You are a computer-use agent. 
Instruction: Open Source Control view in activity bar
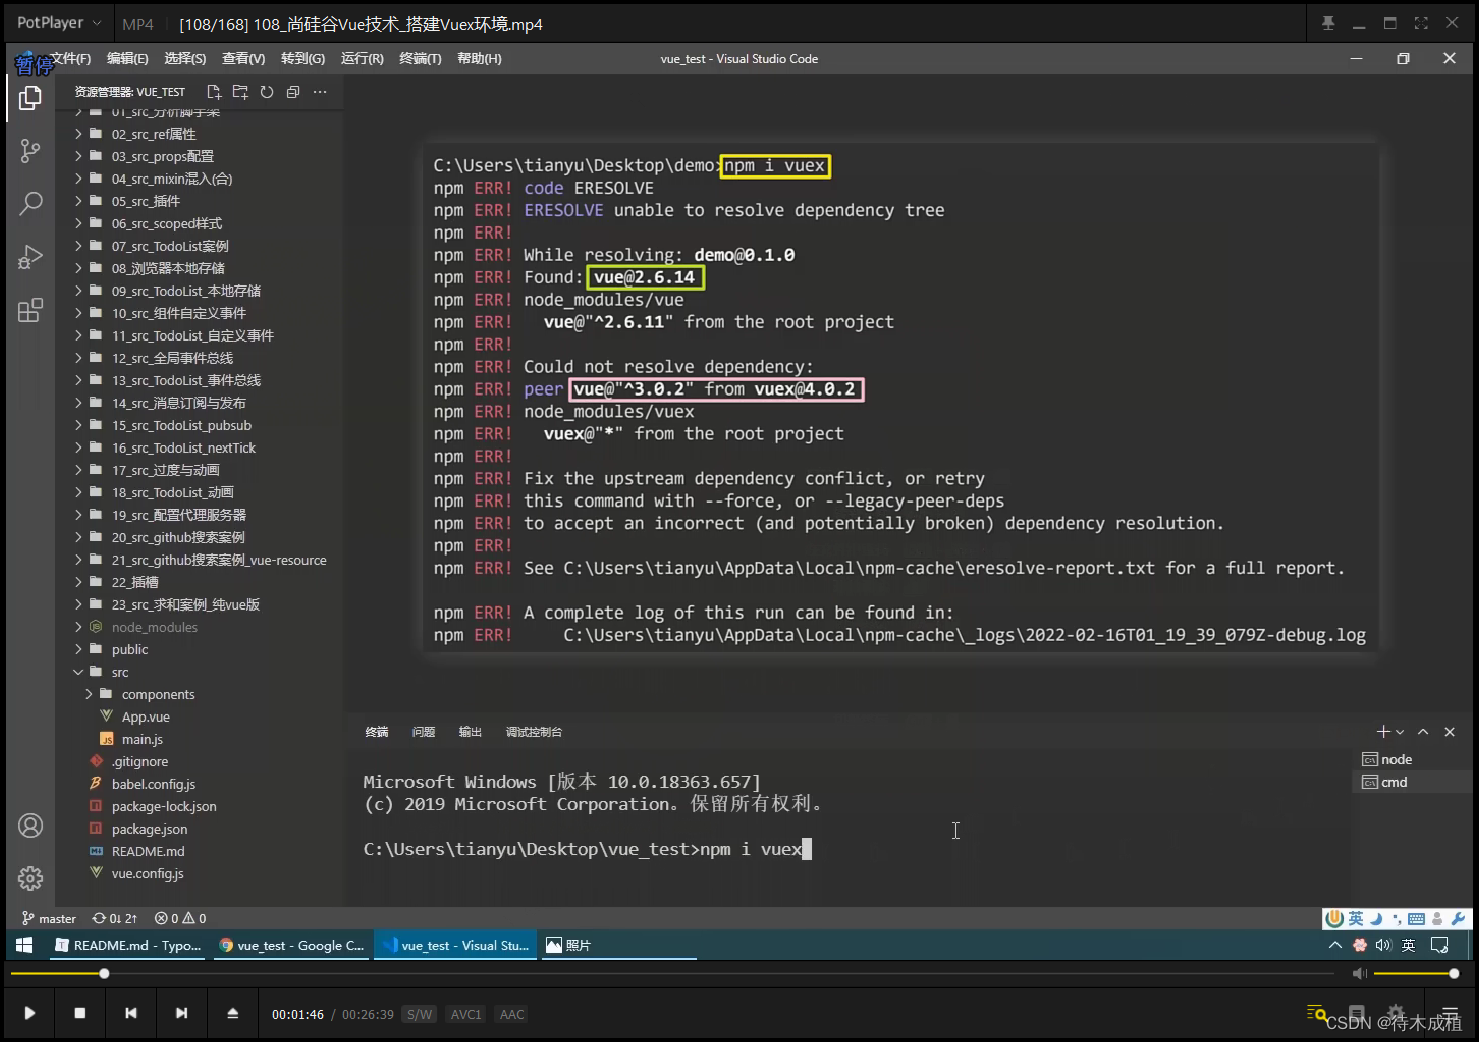[x=30, y=151]
